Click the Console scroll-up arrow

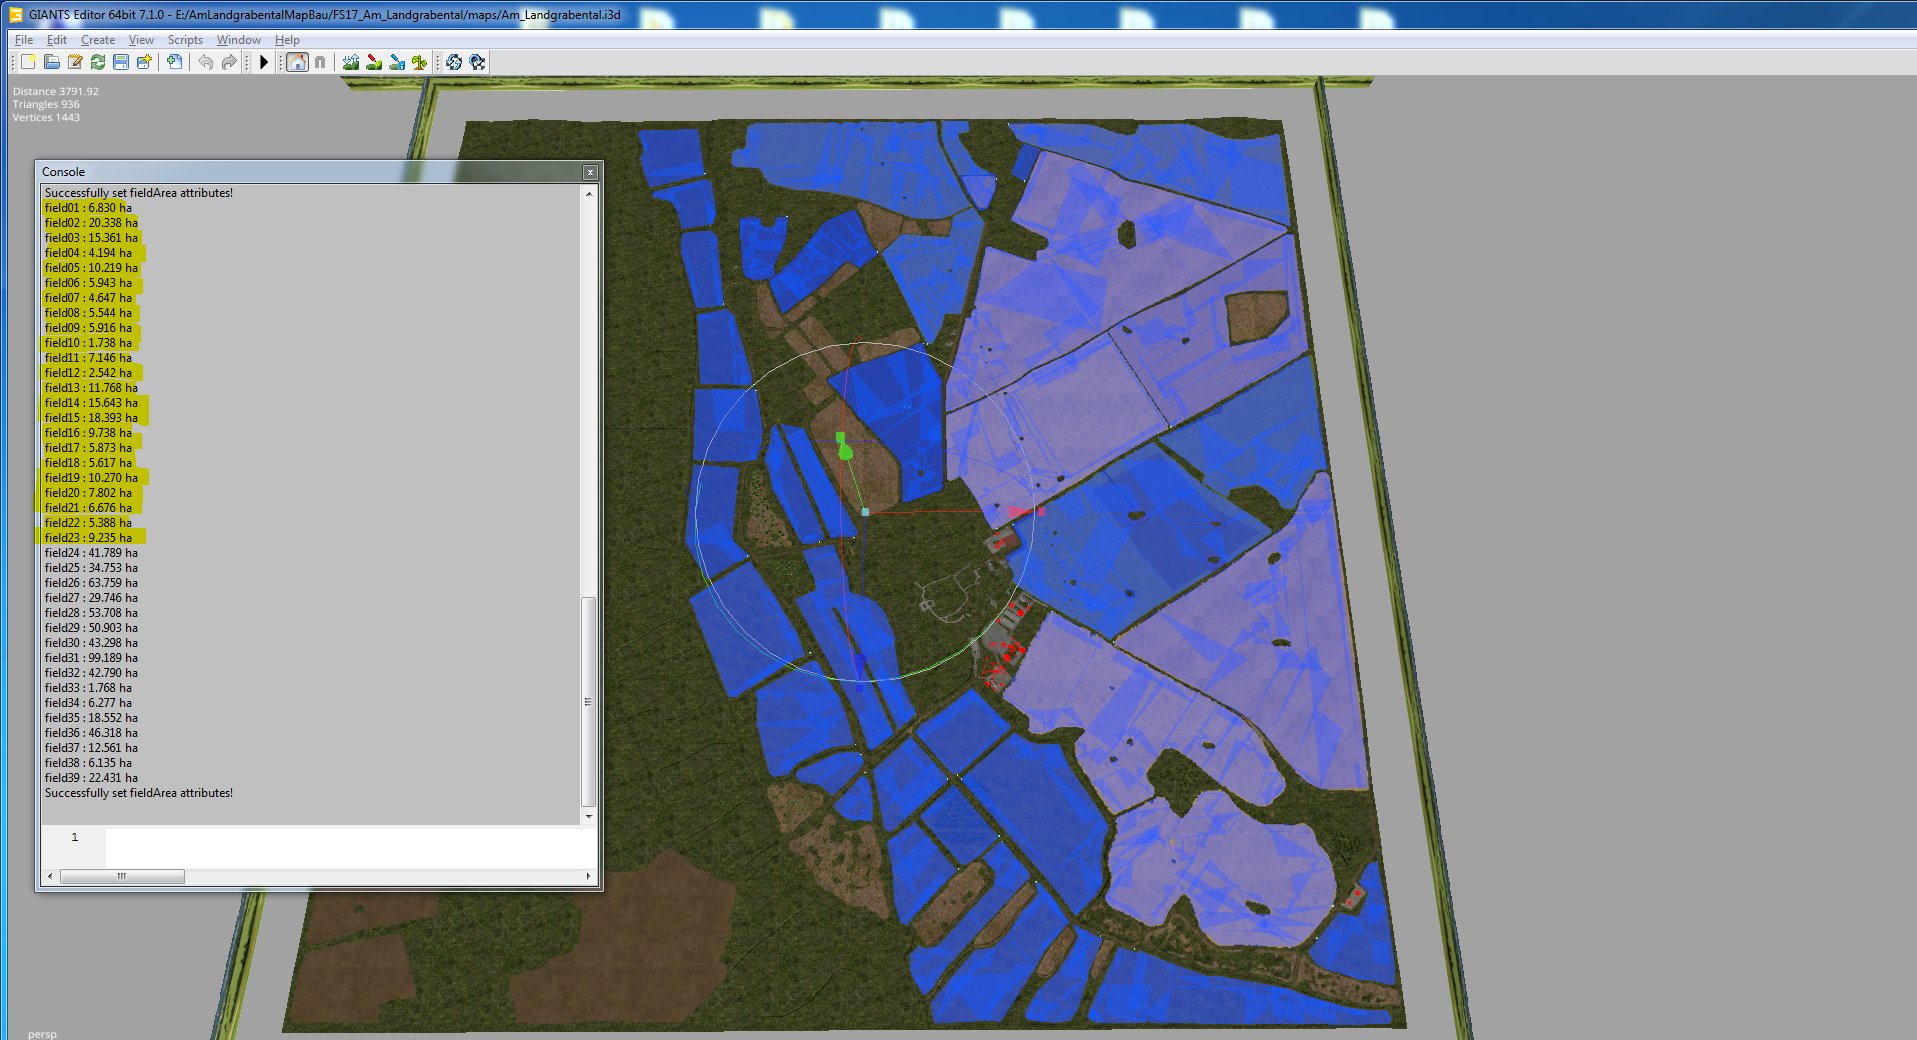589,193
